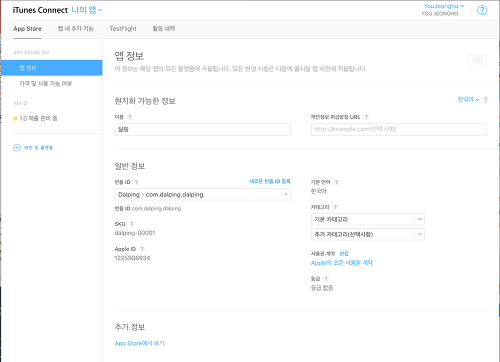Screen dimensions: 500x362
Task: Click the 버전 또는 플랫폼 link
Action: (38, 148)
